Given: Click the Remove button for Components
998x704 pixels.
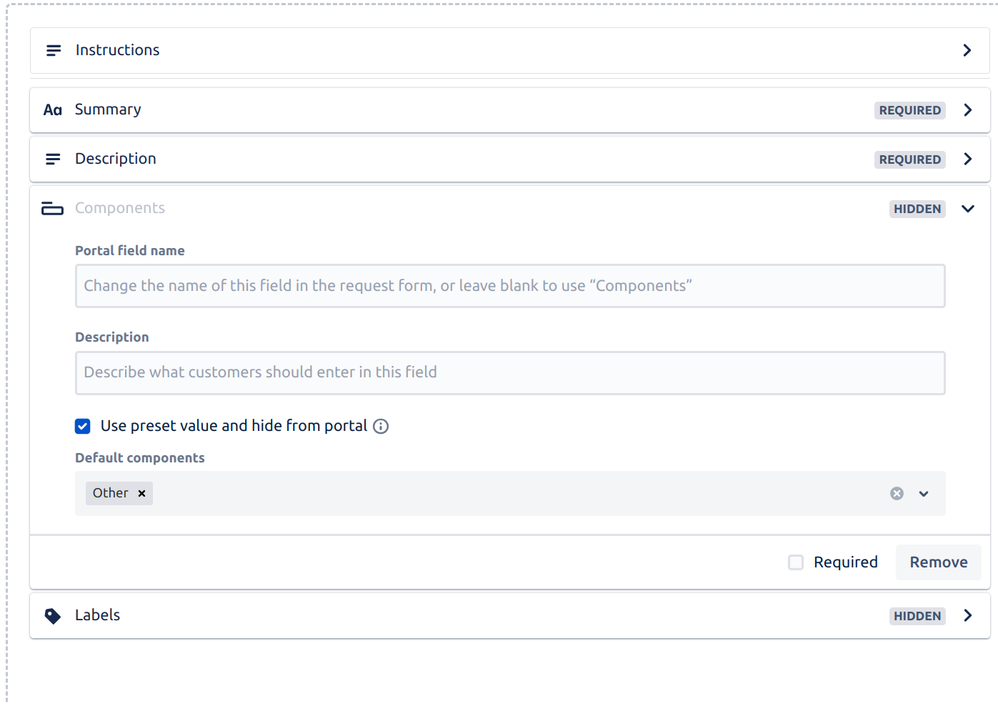Looking at the screenshot, I should point(938,562).
